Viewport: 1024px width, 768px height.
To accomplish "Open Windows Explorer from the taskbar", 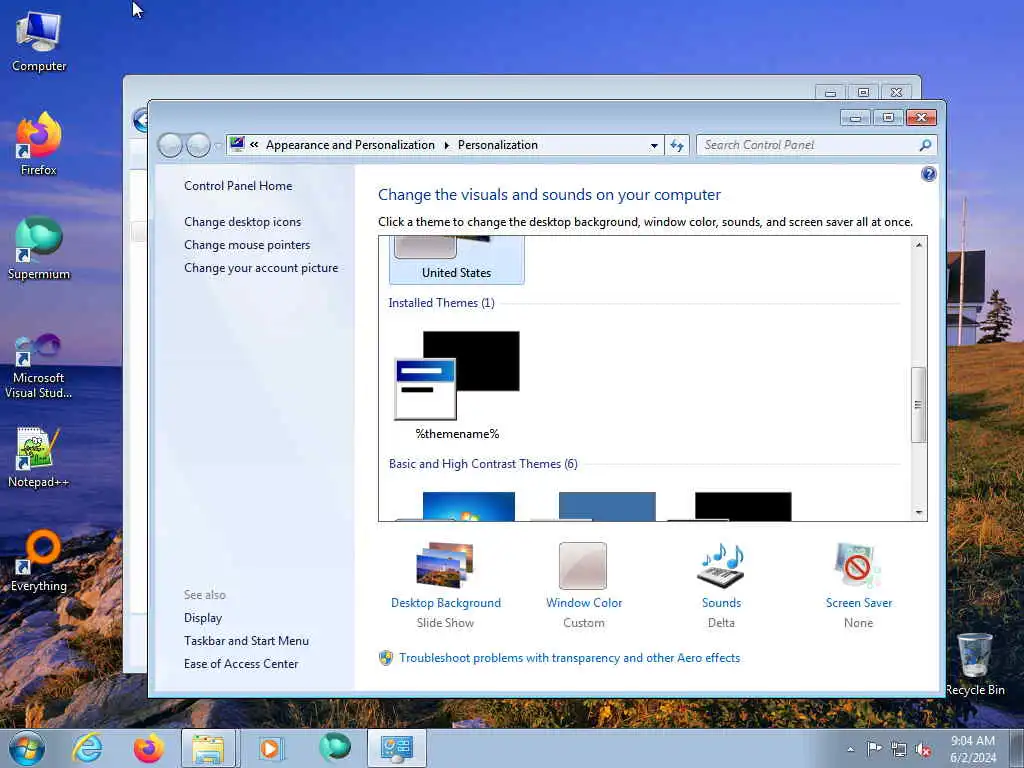I will coord(209,748).
